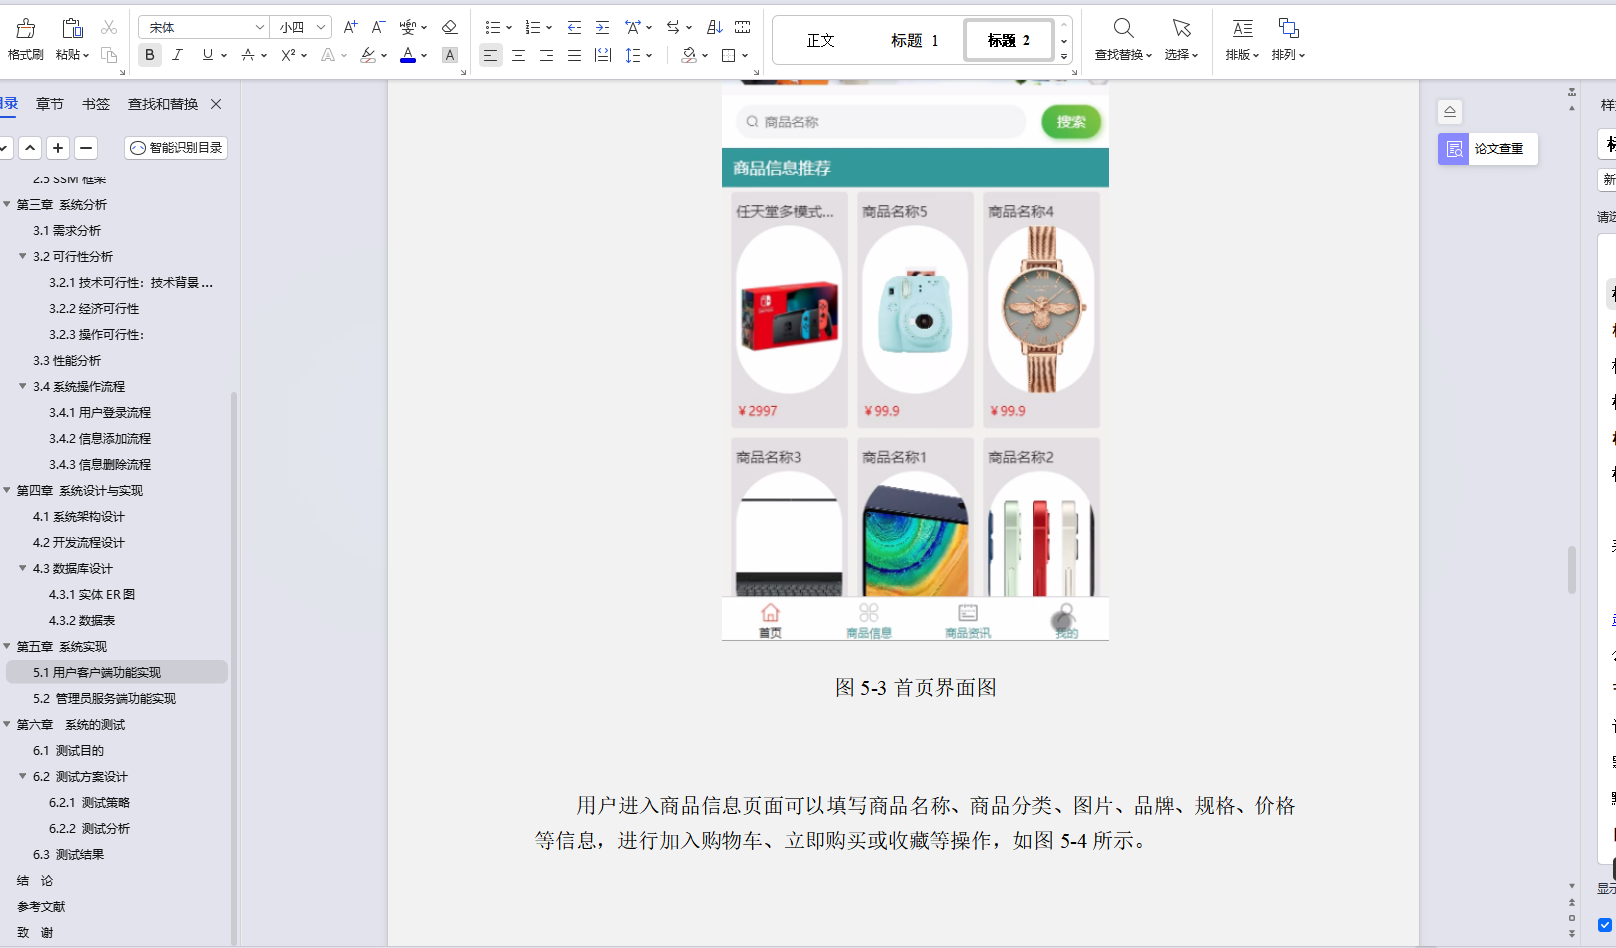Click the 智能识别目录 button
This screenshot has height=948, width=1616.
coord(175,147)
